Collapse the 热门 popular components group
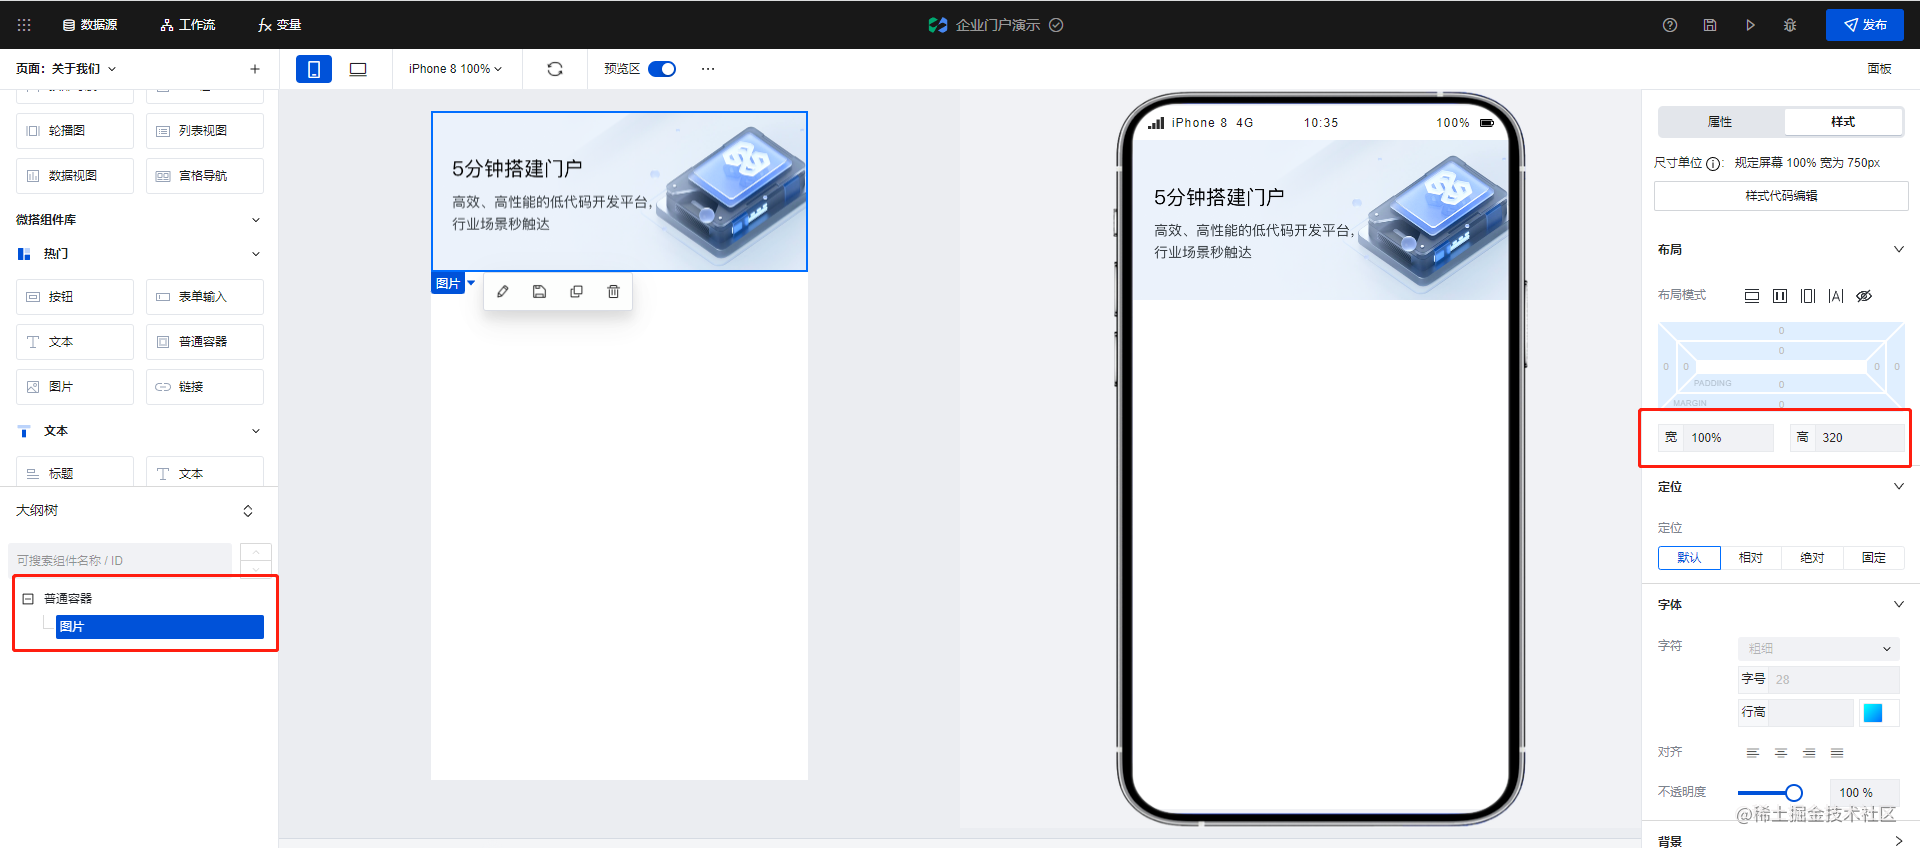This screenshot has width=1920, height=848. click(256, 254)
